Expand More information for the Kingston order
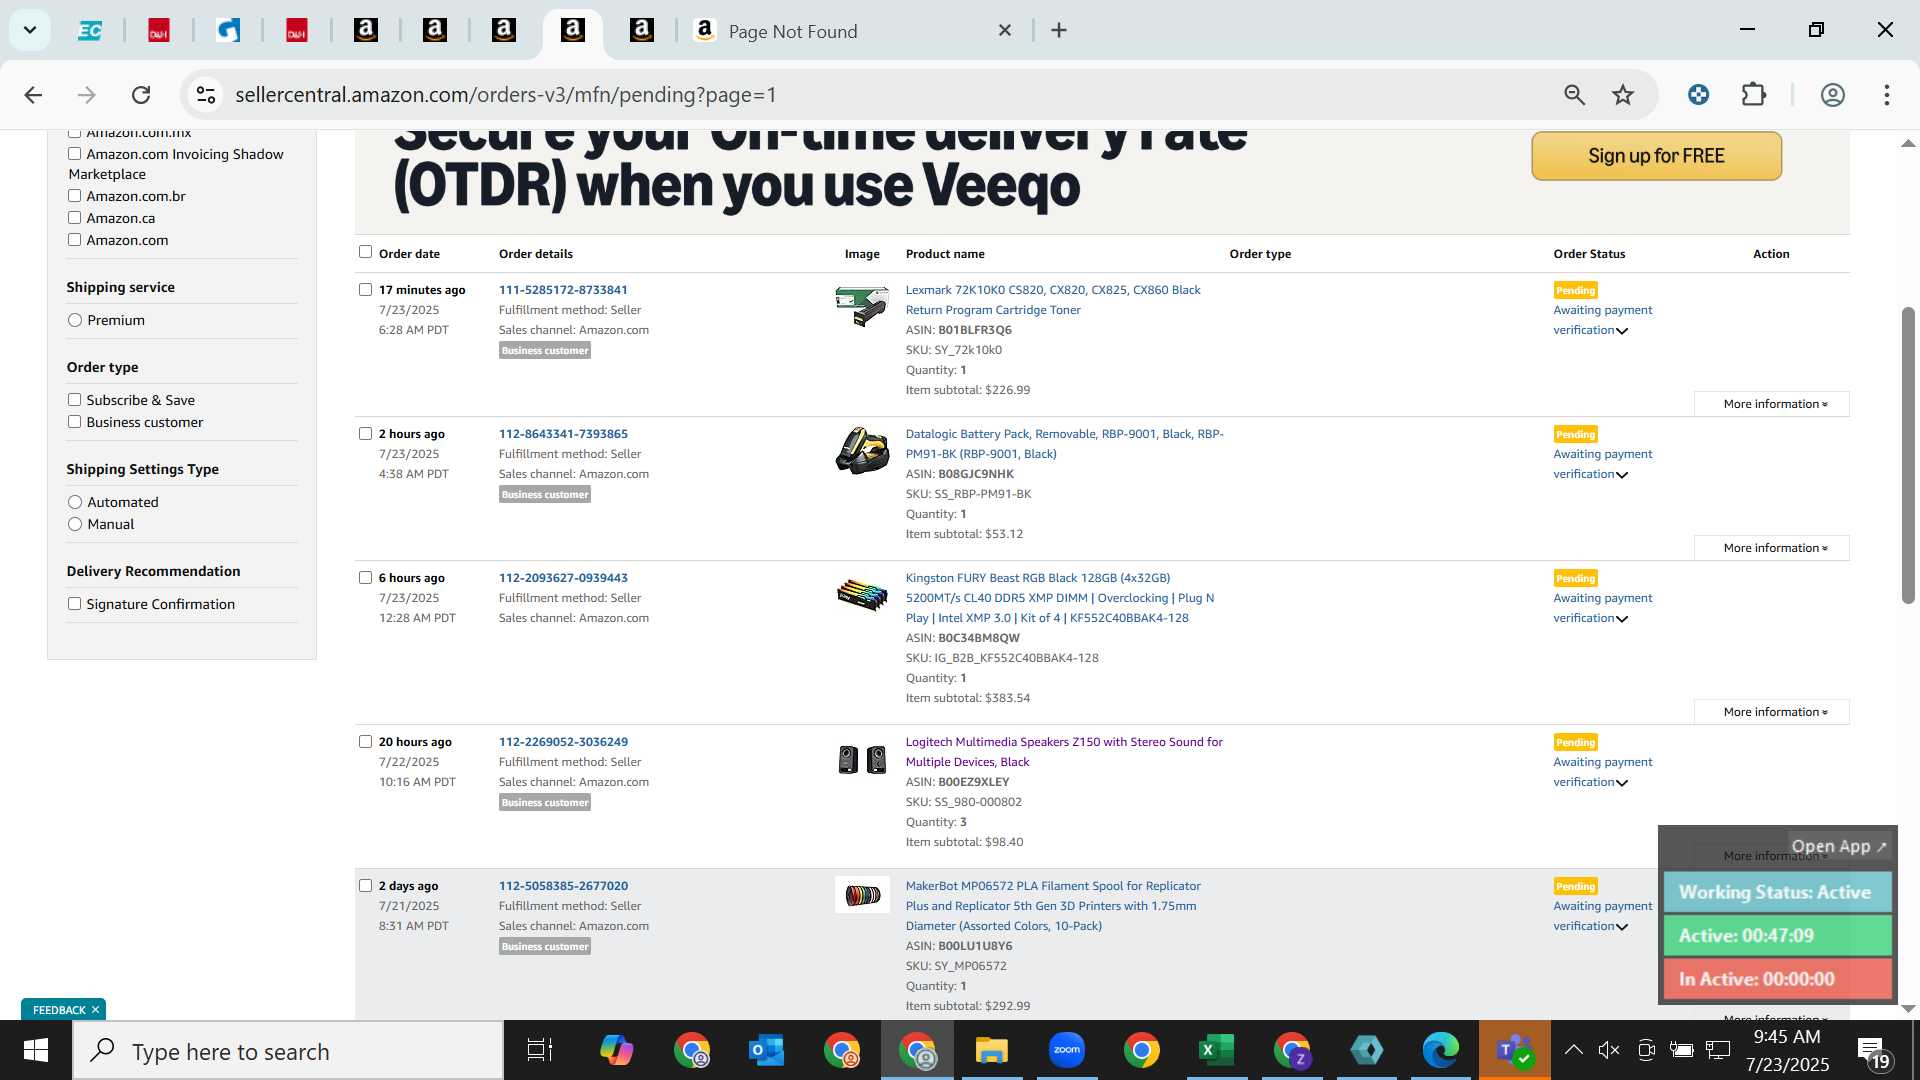The height and width of the screenshot is (1080, 1920). click(x=1772, y=712)
